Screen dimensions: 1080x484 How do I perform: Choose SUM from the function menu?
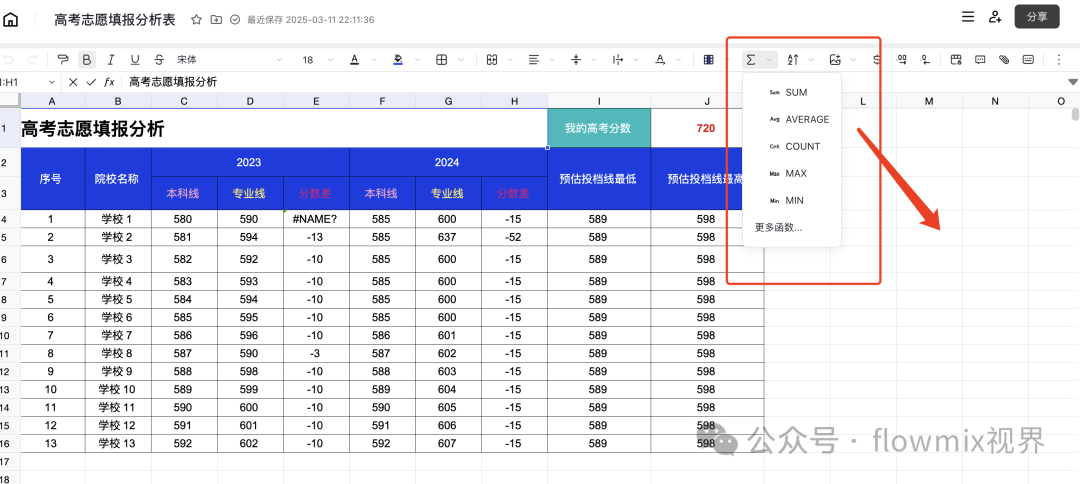[792, 92]
